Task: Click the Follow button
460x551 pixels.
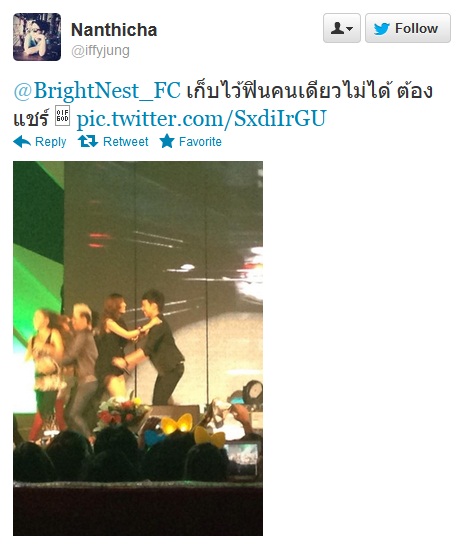Action: click(x=408, y=28)
